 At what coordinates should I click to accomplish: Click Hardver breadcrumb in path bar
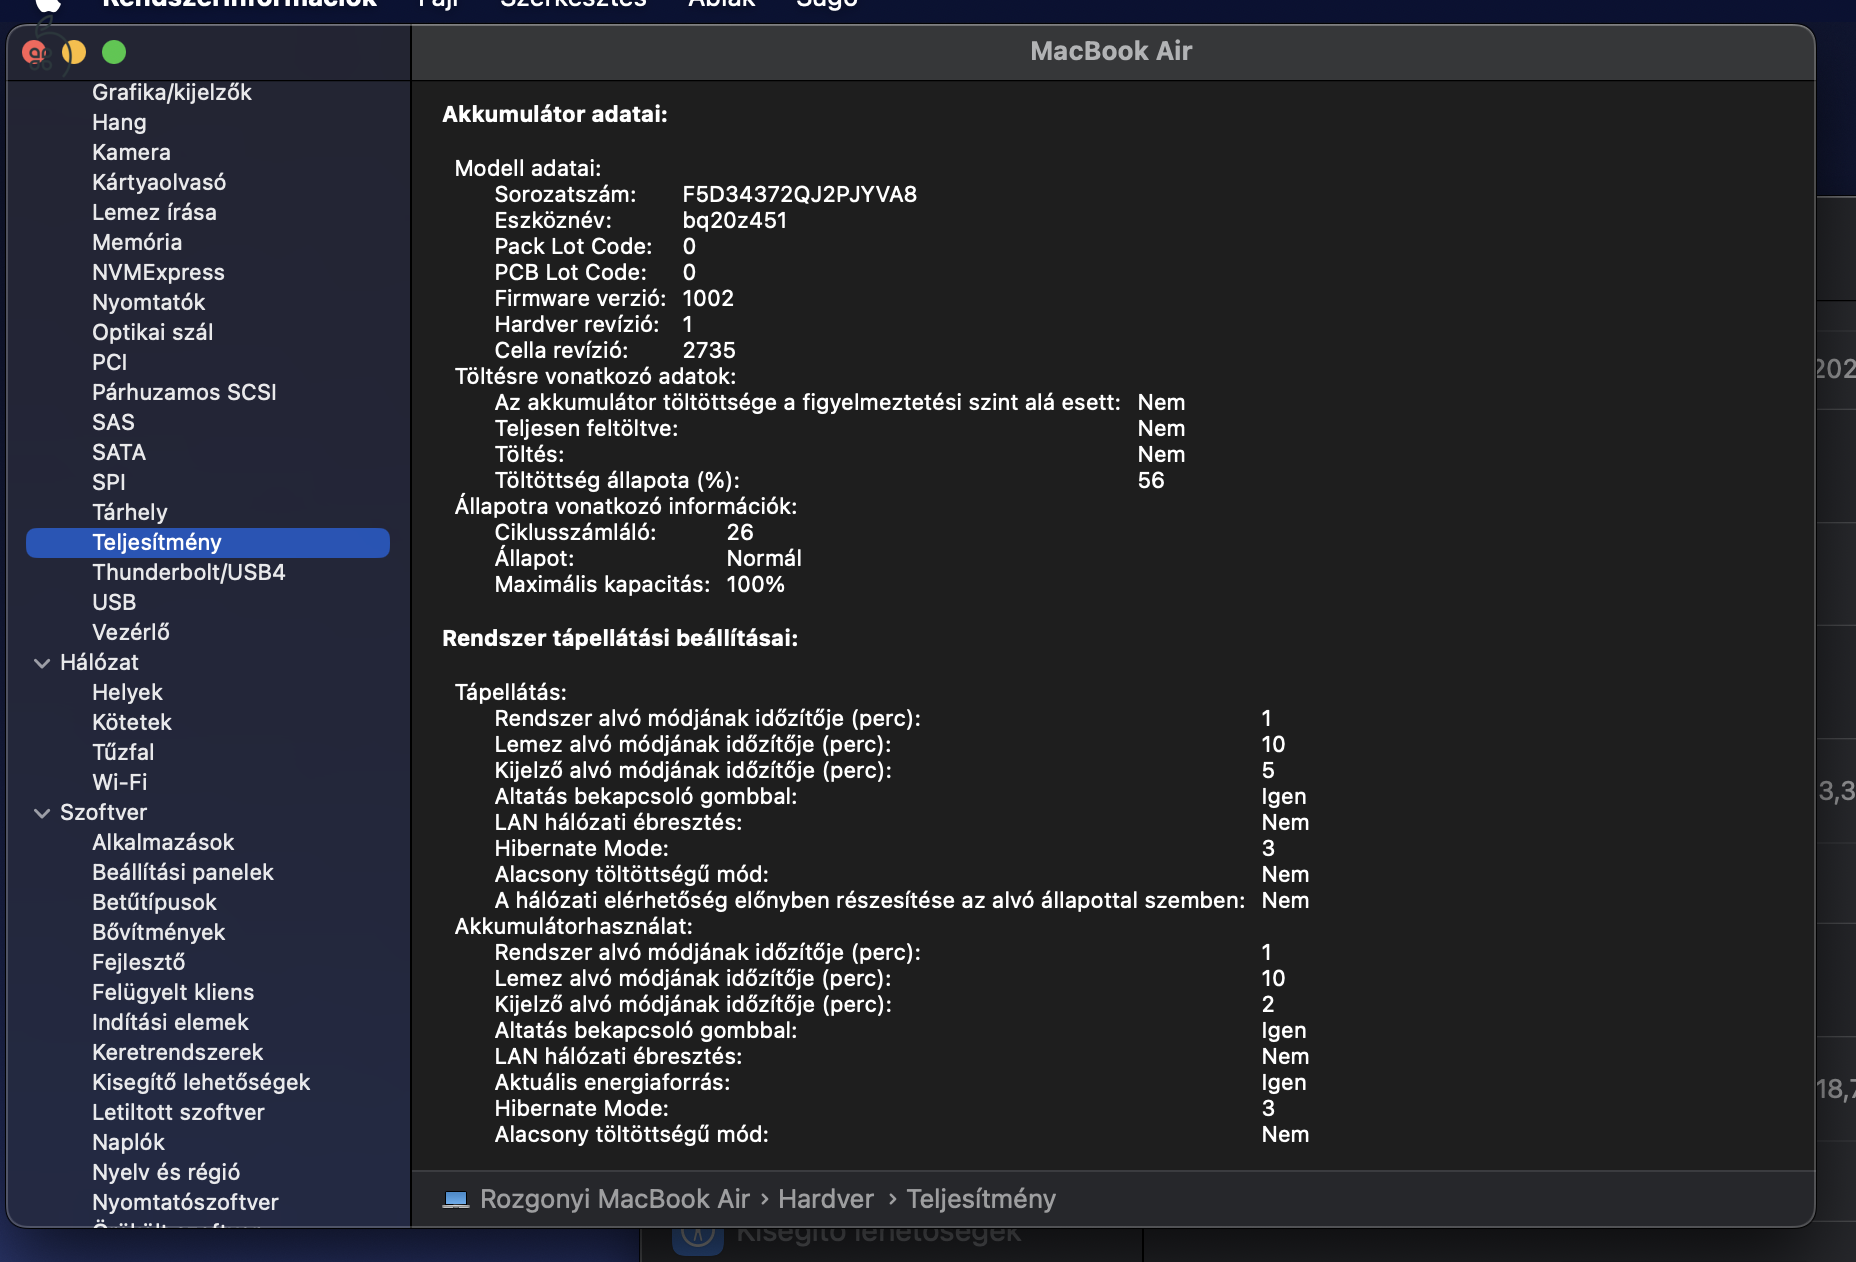click(826, 1199)
